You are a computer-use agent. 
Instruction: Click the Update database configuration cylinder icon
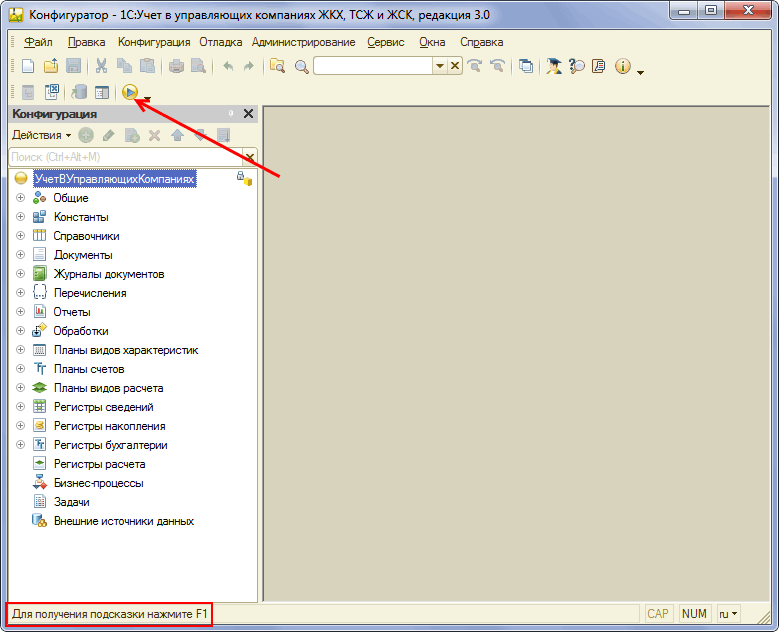pos(78,92)
